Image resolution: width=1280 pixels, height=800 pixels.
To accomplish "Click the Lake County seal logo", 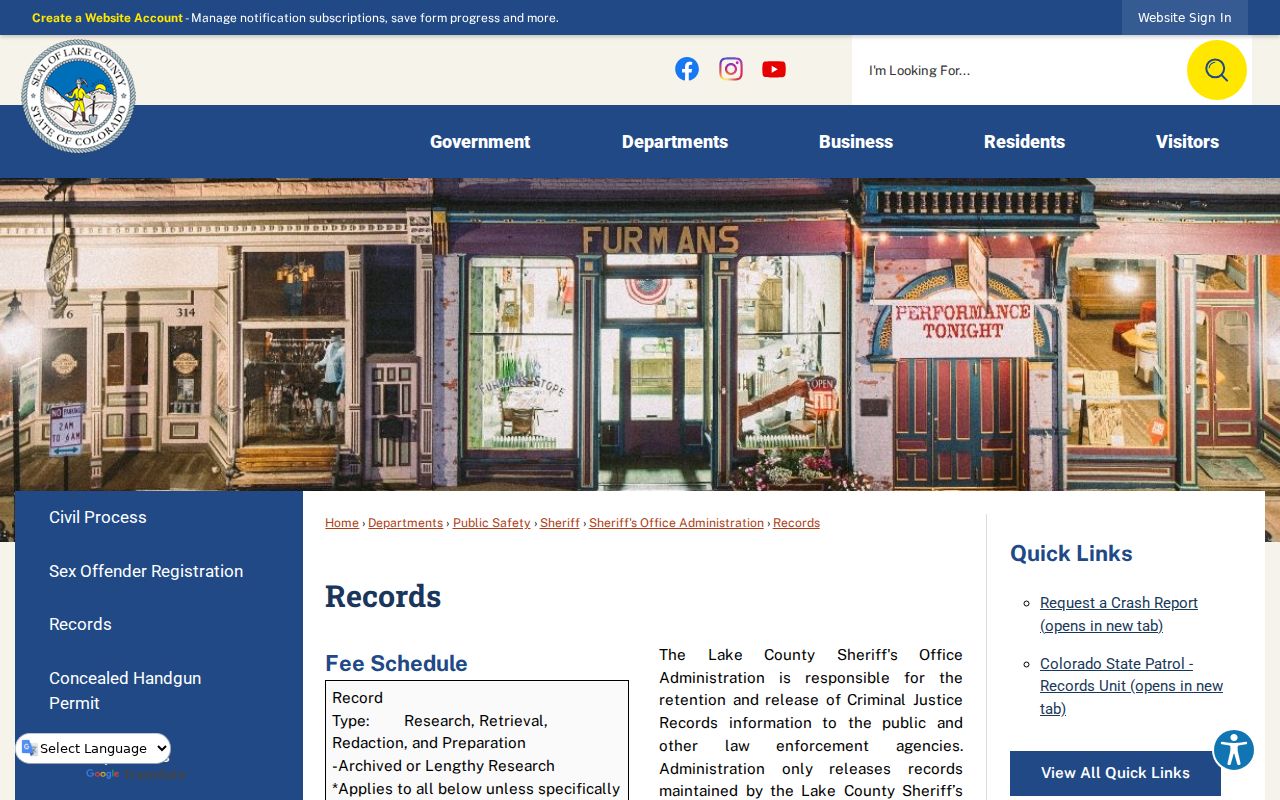I will tap(78, 96).
